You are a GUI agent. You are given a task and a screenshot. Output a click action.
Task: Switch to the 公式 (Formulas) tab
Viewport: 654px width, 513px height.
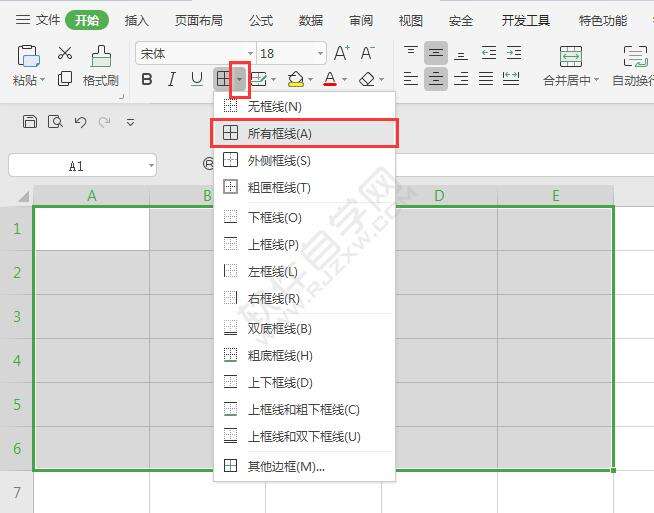click(261, 20)
